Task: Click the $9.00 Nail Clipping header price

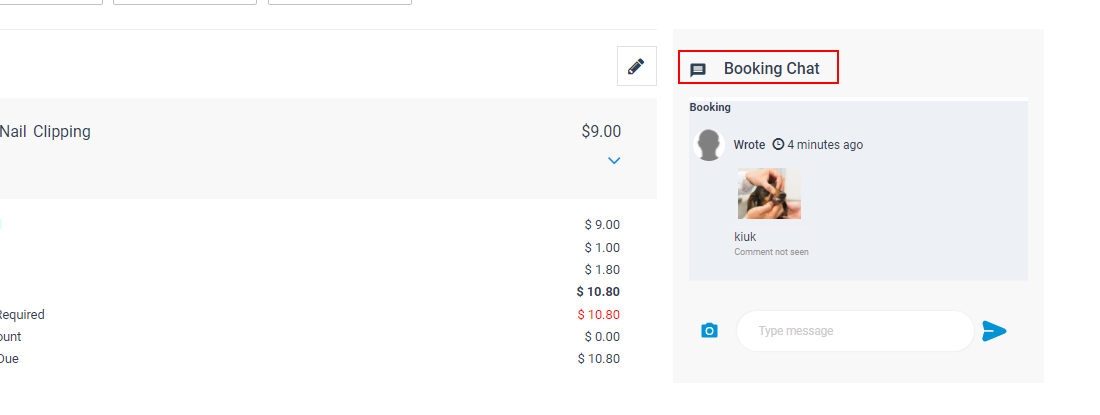Action: click(601, 131)
